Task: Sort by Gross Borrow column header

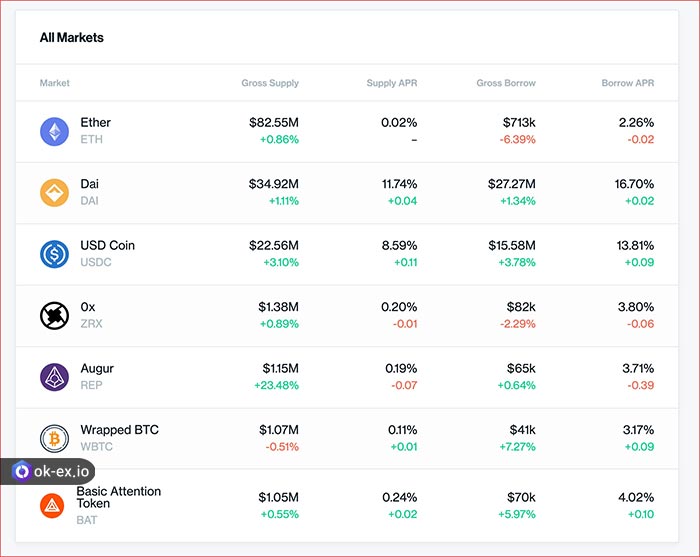Action: 506,83
